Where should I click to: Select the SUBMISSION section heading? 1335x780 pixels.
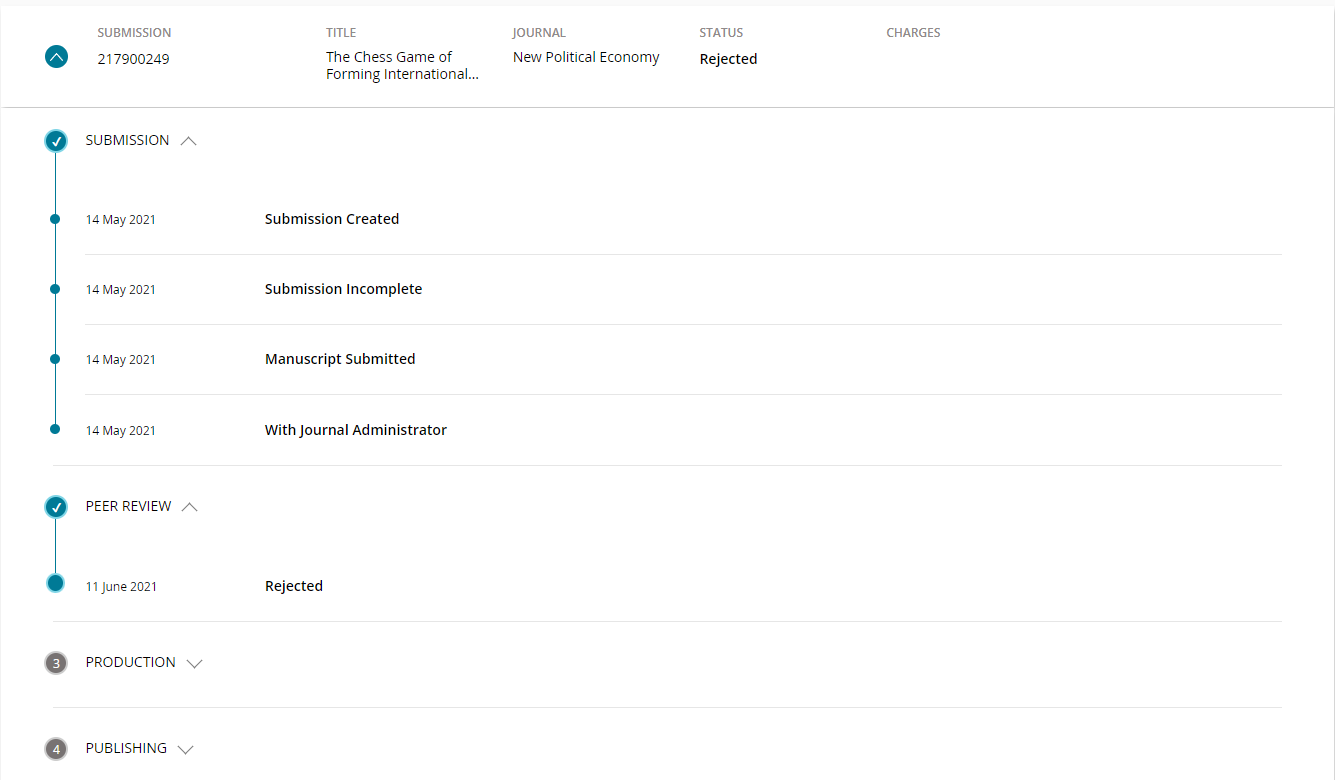click(x=127, y=140)
